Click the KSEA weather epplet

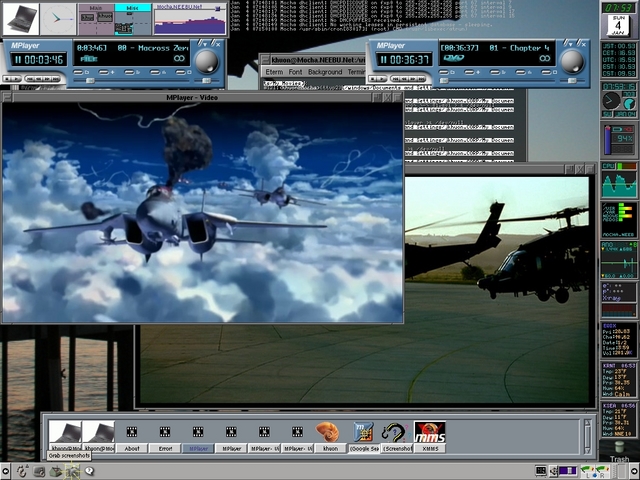point(619,420)
